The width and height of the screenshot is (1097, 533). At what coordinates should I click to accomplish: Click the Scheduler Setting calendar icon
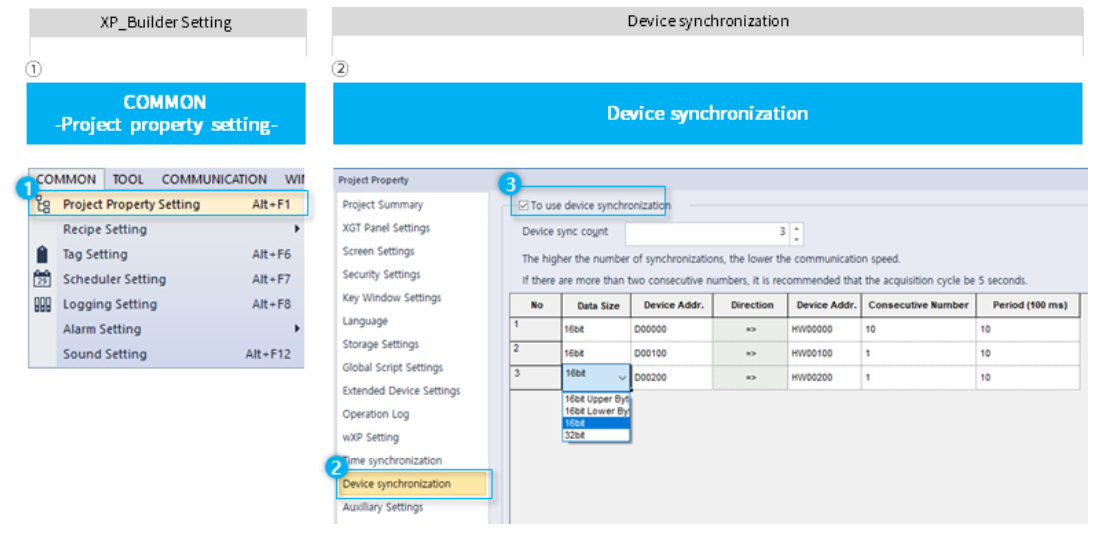point(42,280)
